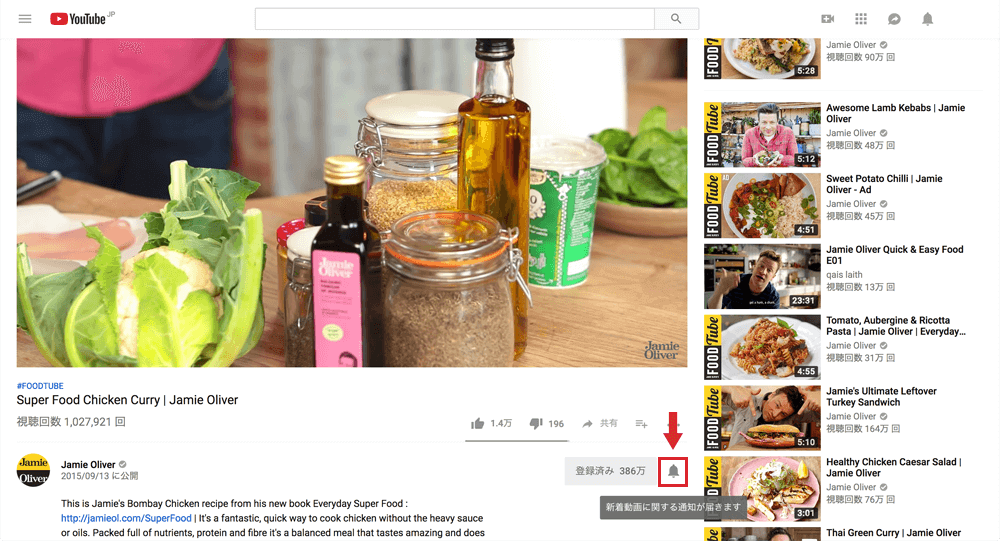1000x541 pixels.
Task: Click Jamie's Ultimate Leftover Turkey Sandwich title
Action: (881, 397)
